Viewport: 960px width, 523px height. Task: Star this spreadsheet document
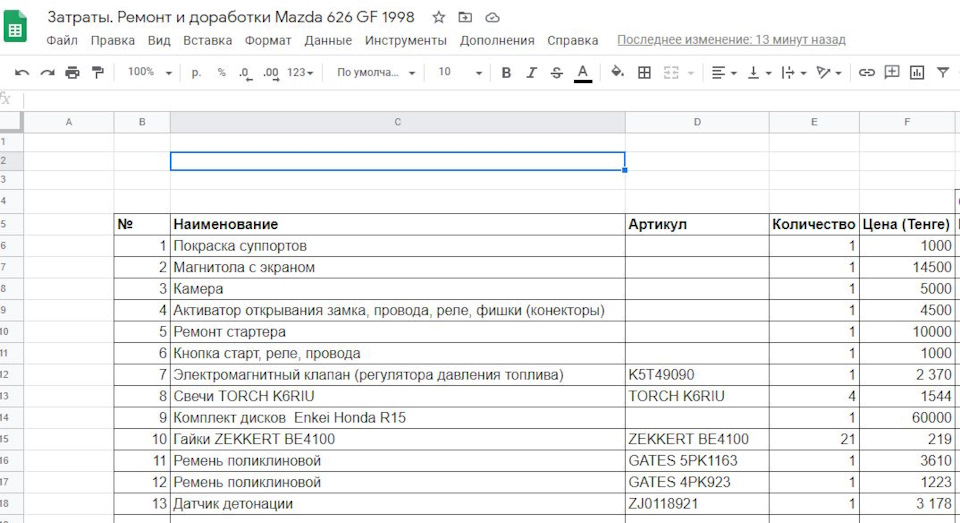pos(438,17)
